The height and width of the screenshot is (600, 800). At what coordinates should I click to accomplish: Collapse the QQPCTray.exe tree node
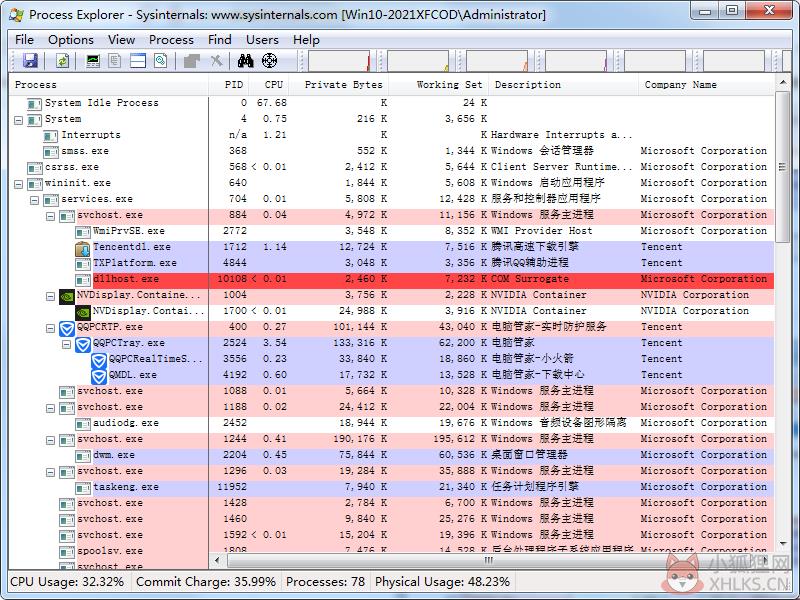66,344
